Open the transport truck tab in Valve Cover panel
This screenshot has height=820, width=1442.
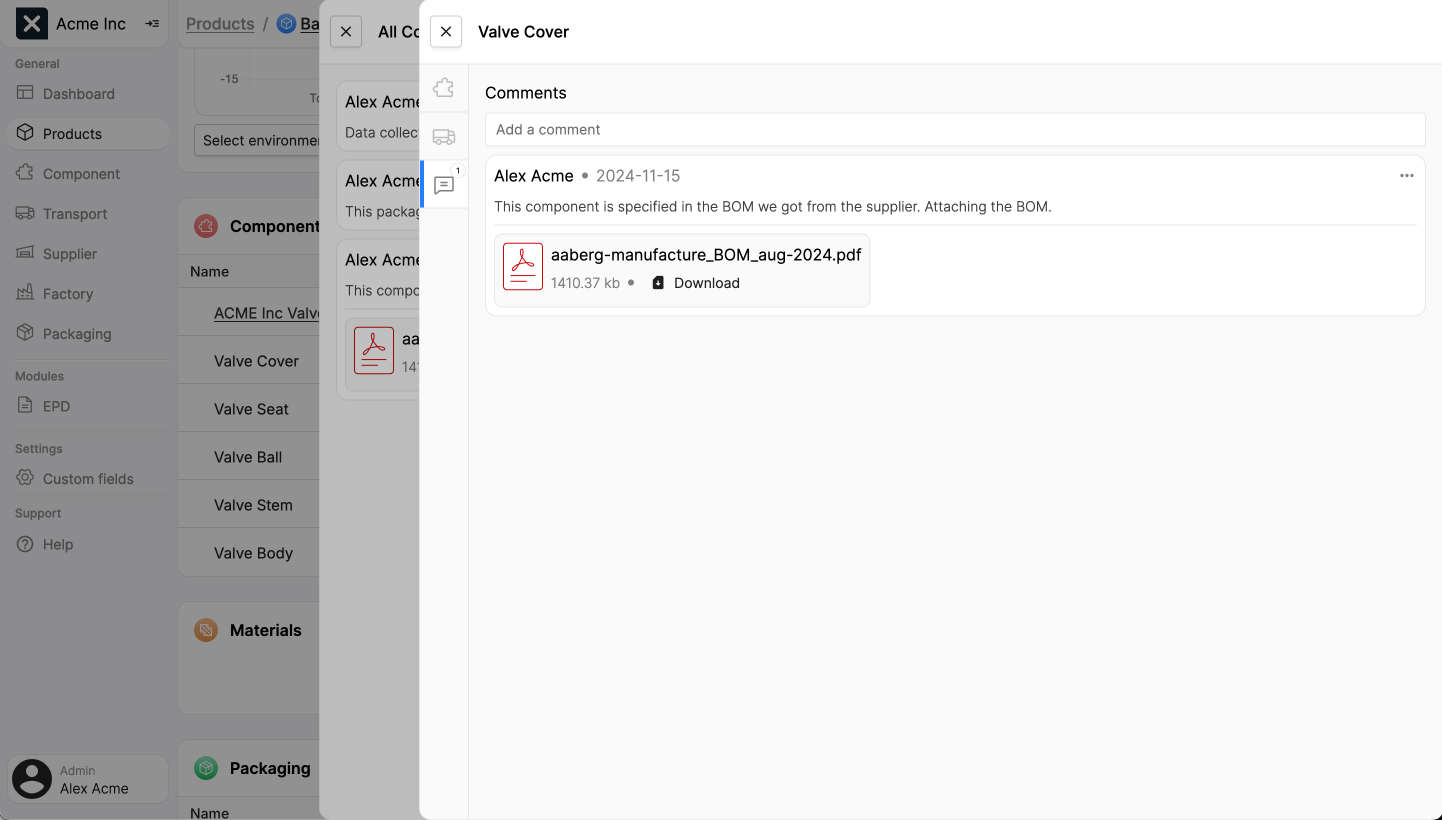444,137
